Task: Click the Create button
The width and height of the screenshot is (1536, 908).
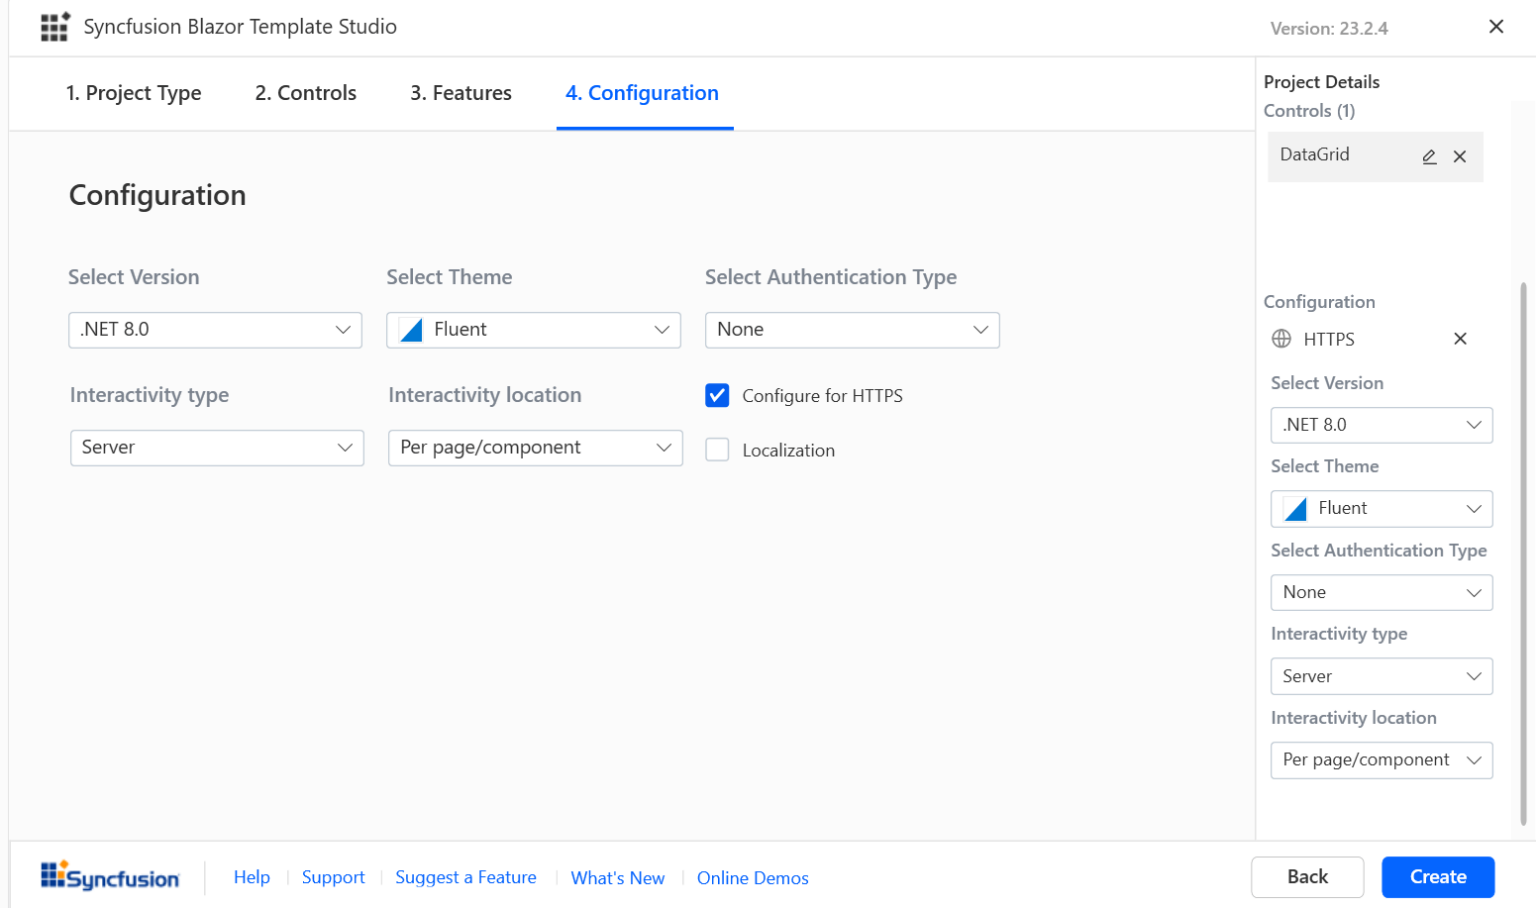Action: 1437,877
